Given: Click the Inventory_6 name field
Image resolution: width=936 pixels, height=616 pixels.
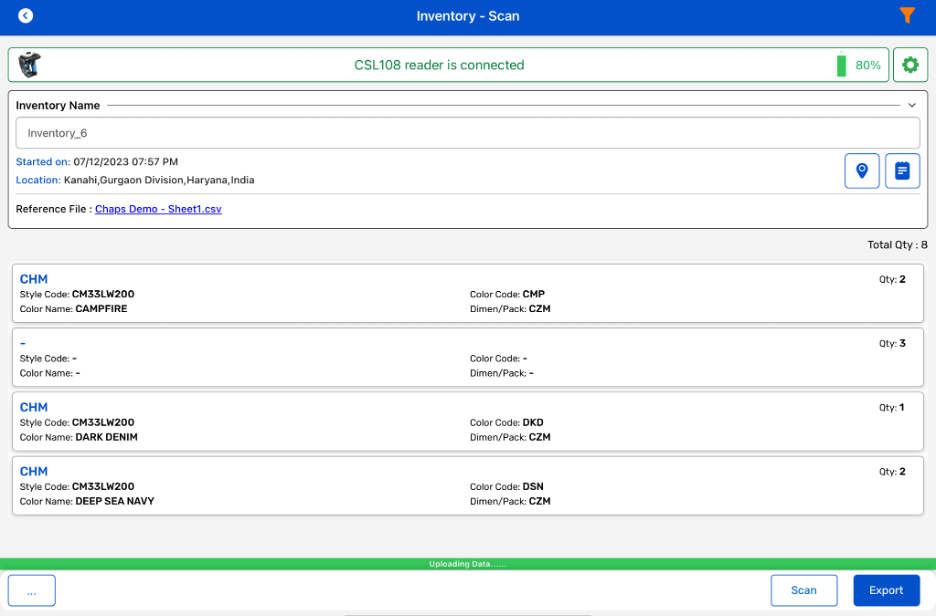Looking at the screenshot, I should pos(468,132).
